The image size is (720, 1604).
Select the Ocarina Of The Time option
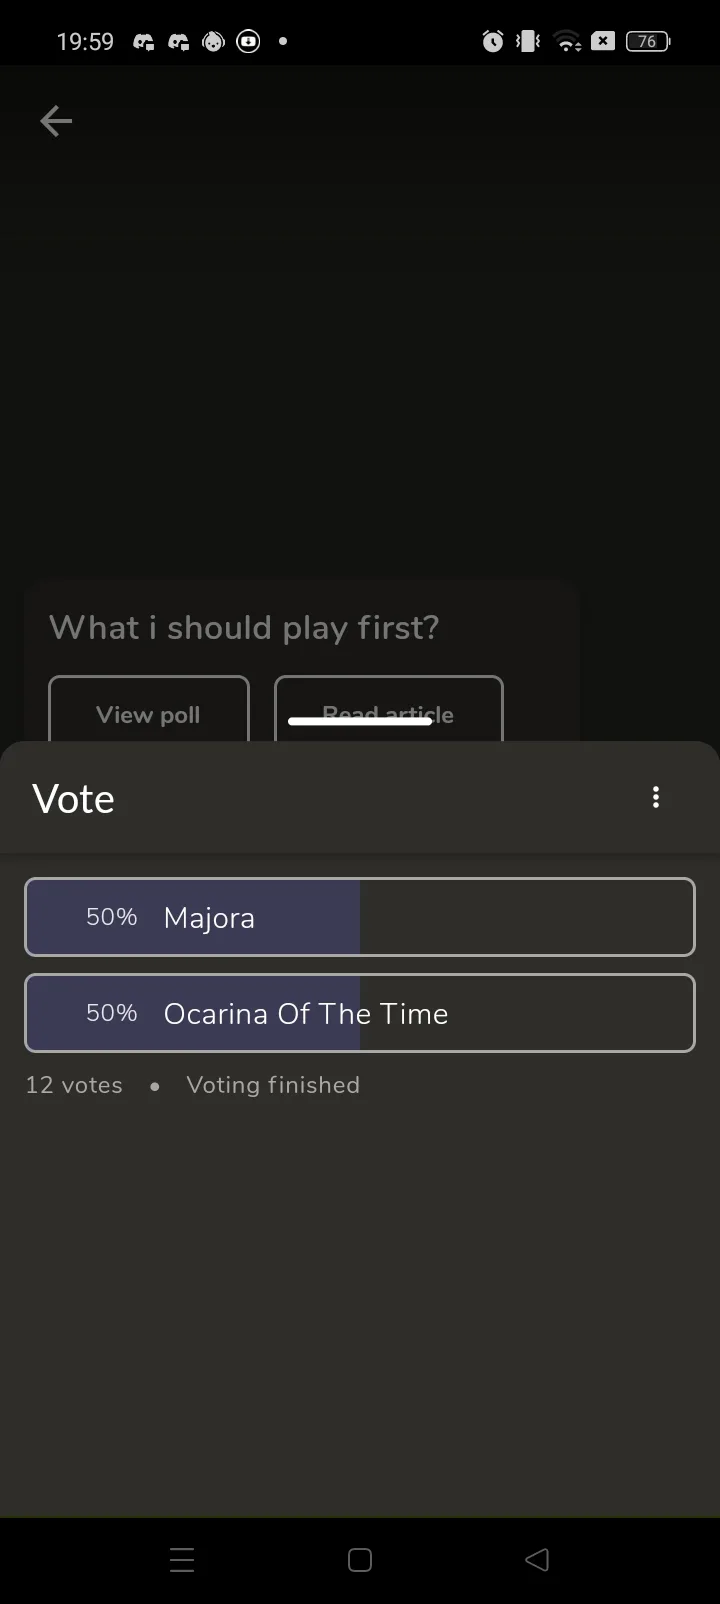[x=360, y=1013]
